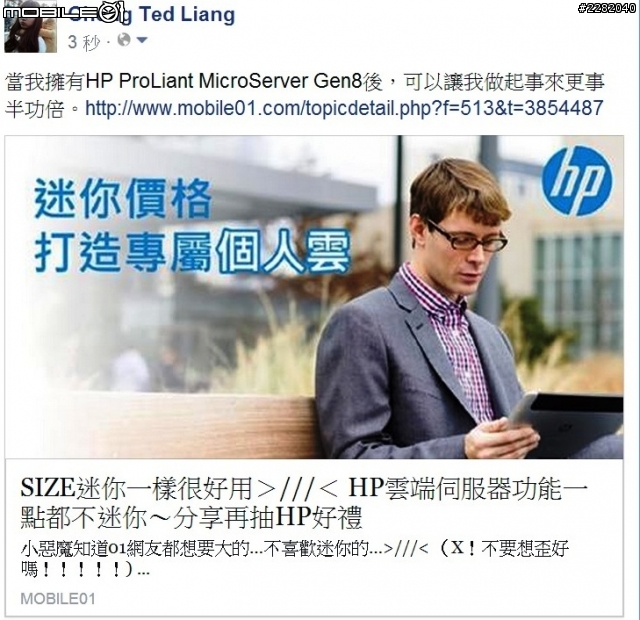Open Ted Liang's profile name link

(151, 14)
